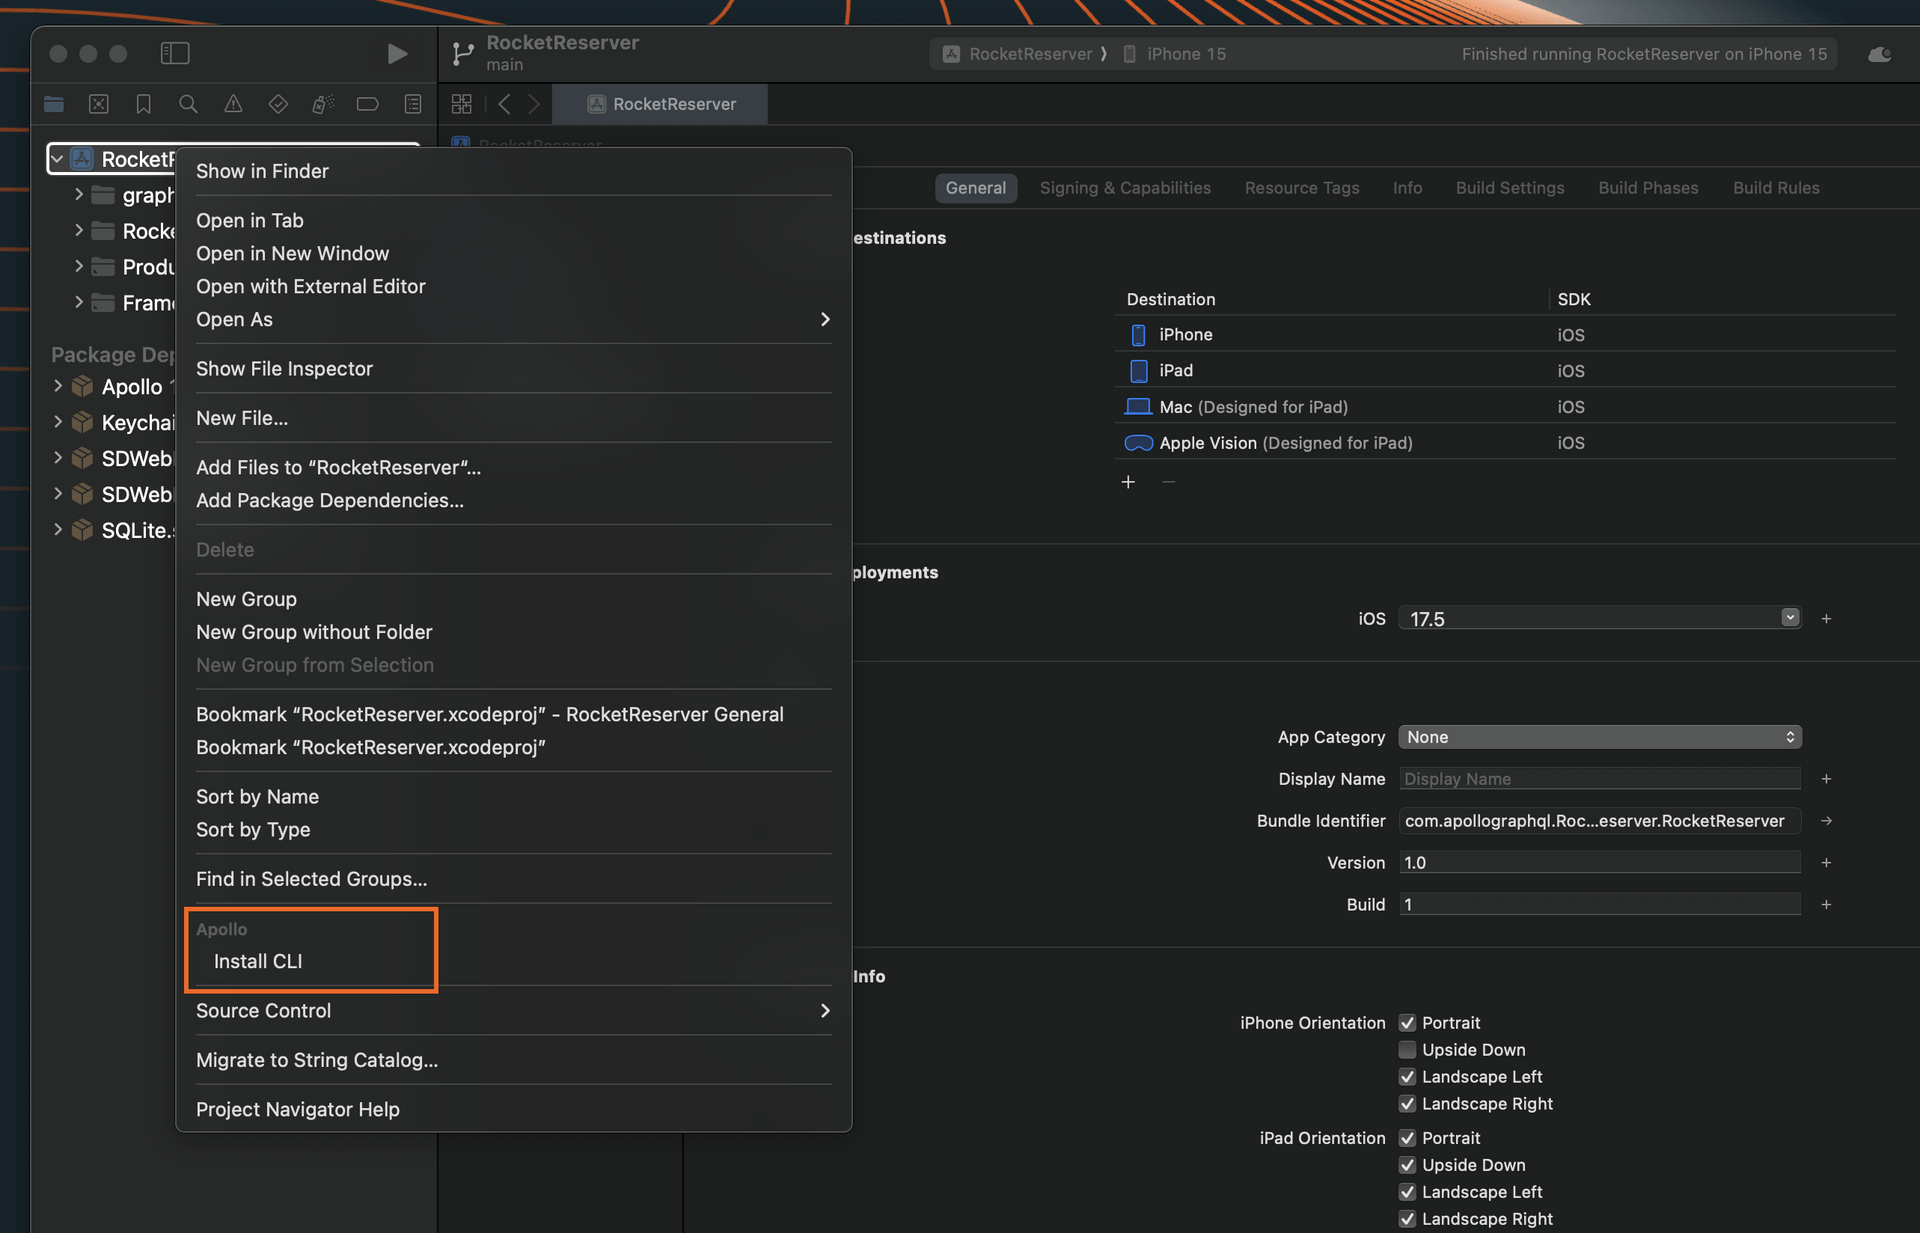Open the Issue navigator warning icon
This screenshot has width=1920, height=1233.
233,104
